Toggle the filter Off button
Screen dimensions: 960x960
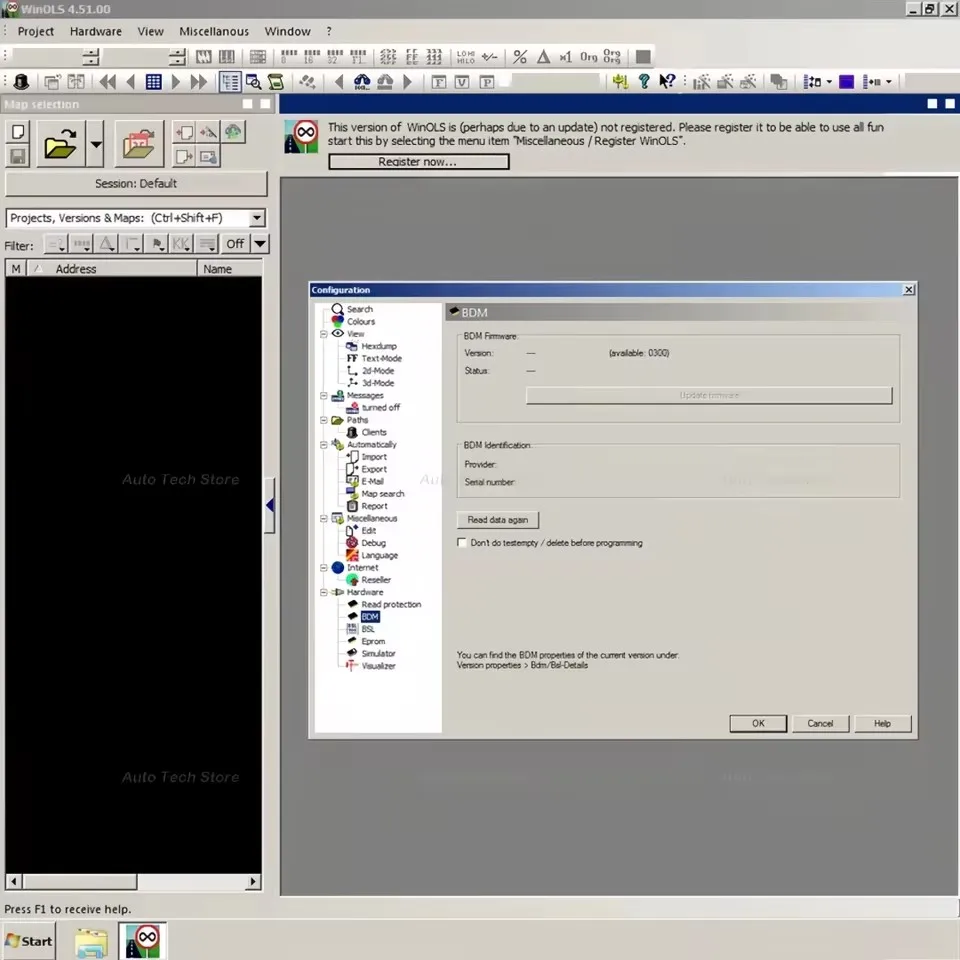[235, 244]
